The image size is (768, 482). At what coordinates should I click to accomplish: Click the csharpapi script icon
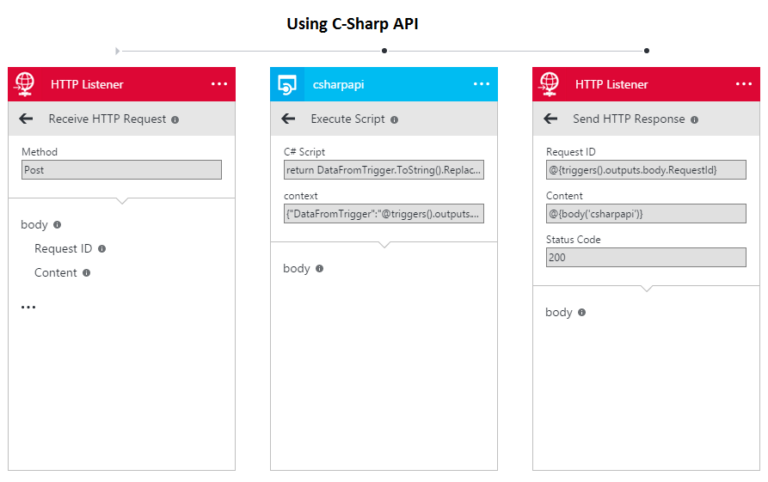pyautogui.click(x=287, y=84)
